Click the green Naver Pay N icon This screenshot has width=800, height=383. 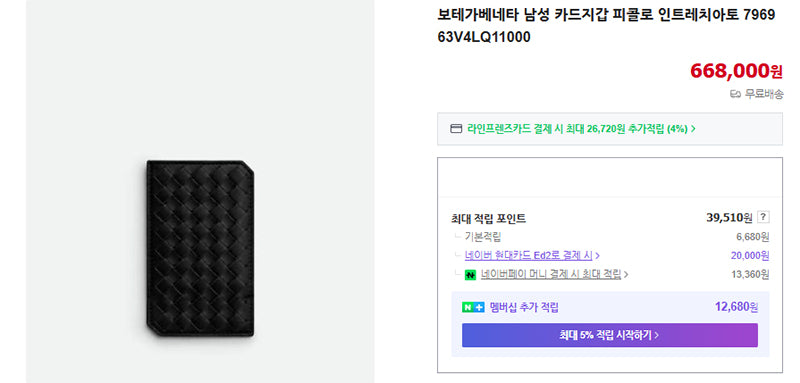[x=470, y=275]
